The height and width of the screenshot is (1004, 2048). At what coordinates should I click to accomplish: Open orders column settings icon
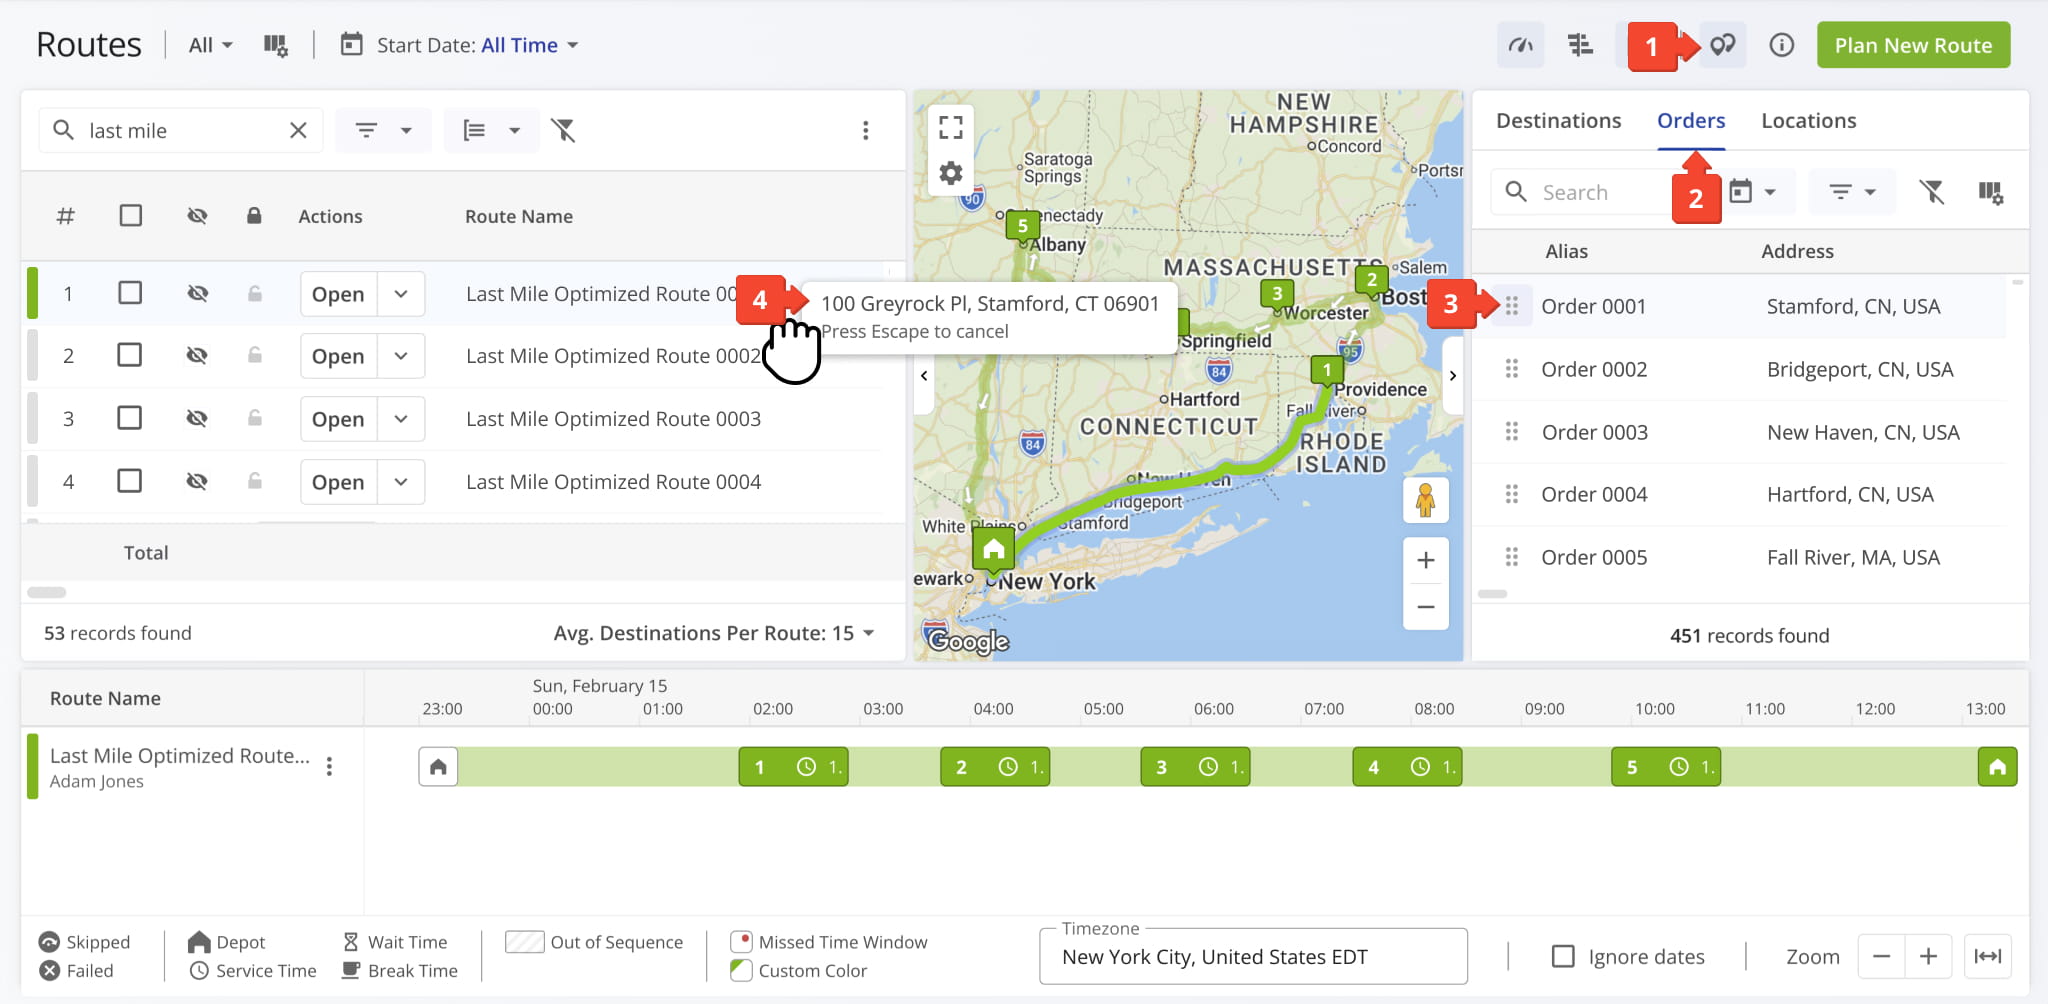[1990, 192]
